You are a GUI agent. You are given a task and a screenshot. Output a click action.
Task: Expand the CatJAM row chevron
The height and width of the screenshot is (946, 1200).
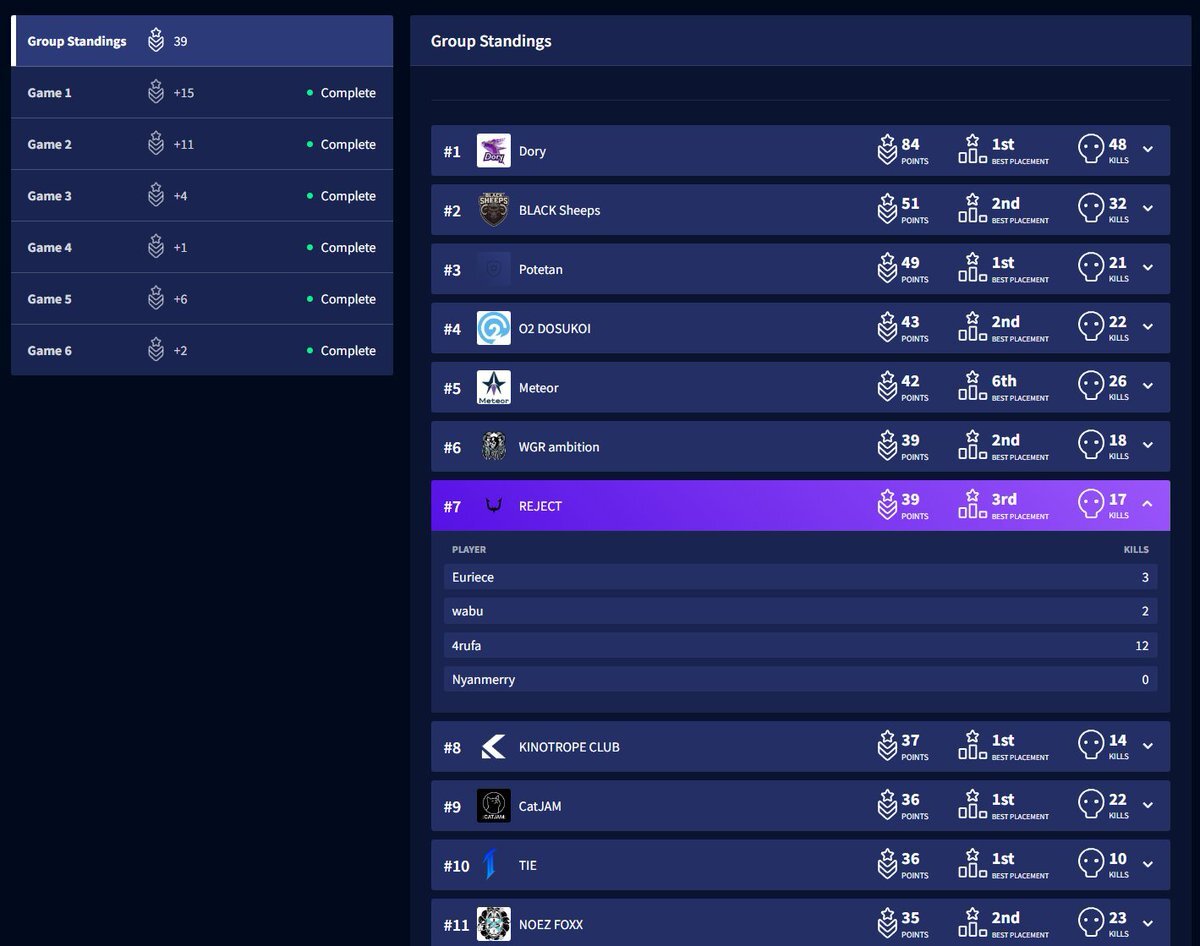tap(1148, 804)
